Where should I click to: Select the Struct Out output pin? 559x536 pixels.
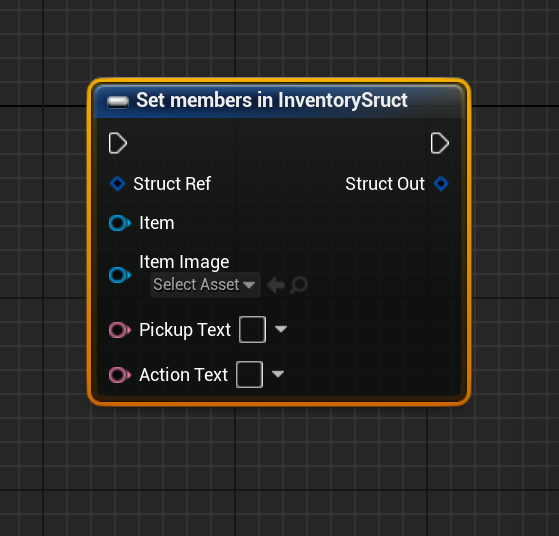441,184
